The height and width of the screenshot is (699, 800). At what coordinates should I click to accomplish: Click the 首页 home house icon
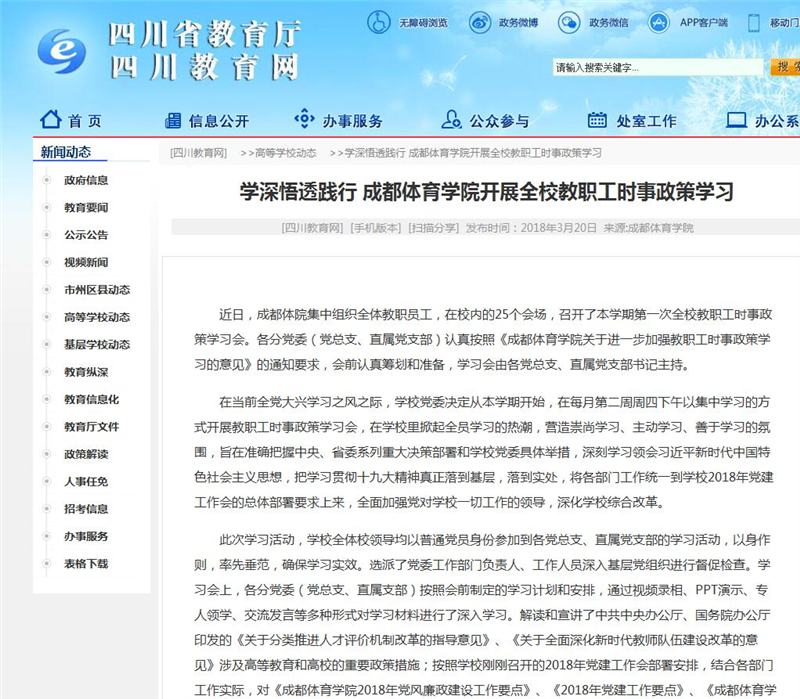tap(51, 119)
